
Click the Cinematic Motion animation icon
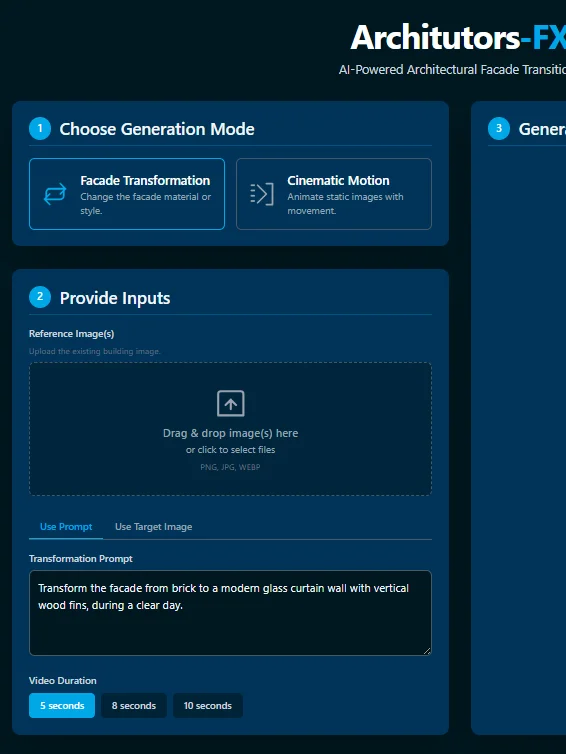tap(262, 194)
